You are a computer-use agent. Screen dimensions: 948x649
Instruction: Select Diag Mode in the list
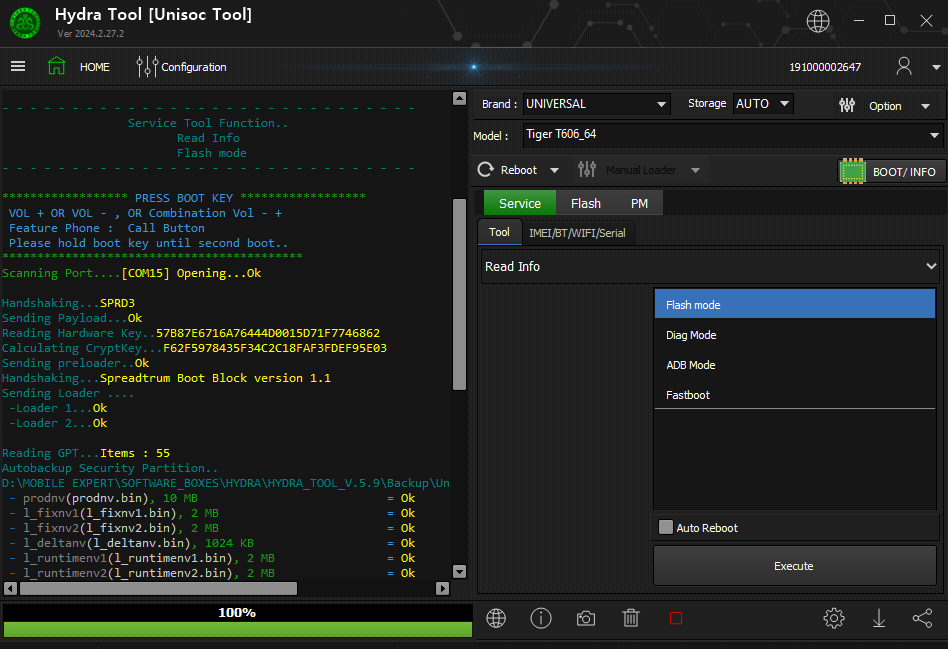point(794,334)
